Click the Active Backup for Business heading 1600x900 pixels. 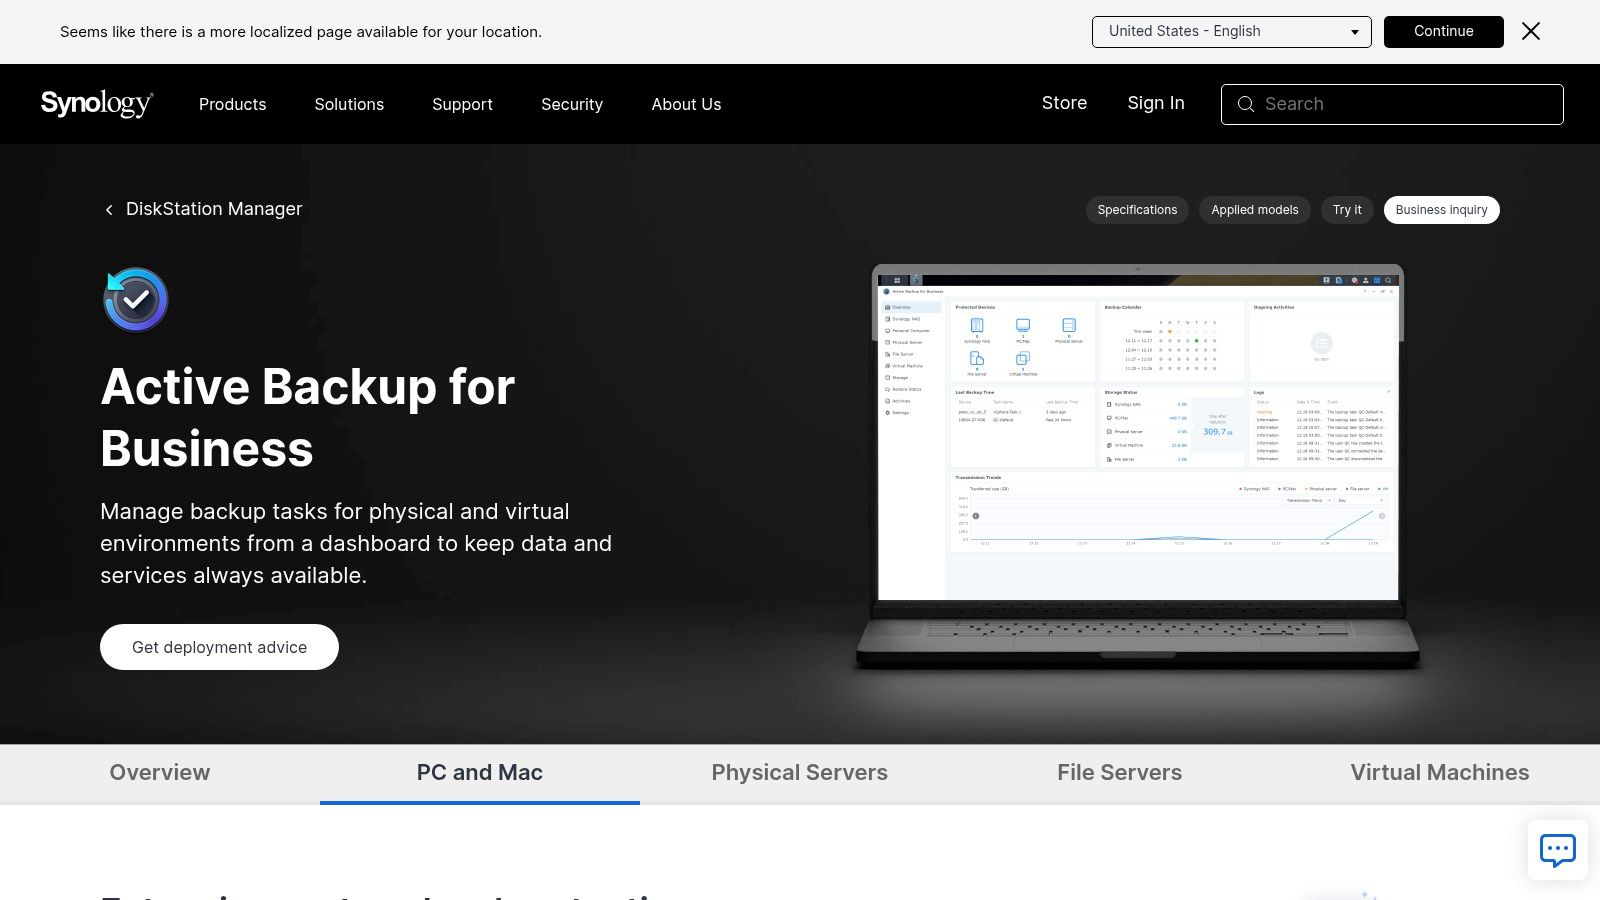pos(308,417)
